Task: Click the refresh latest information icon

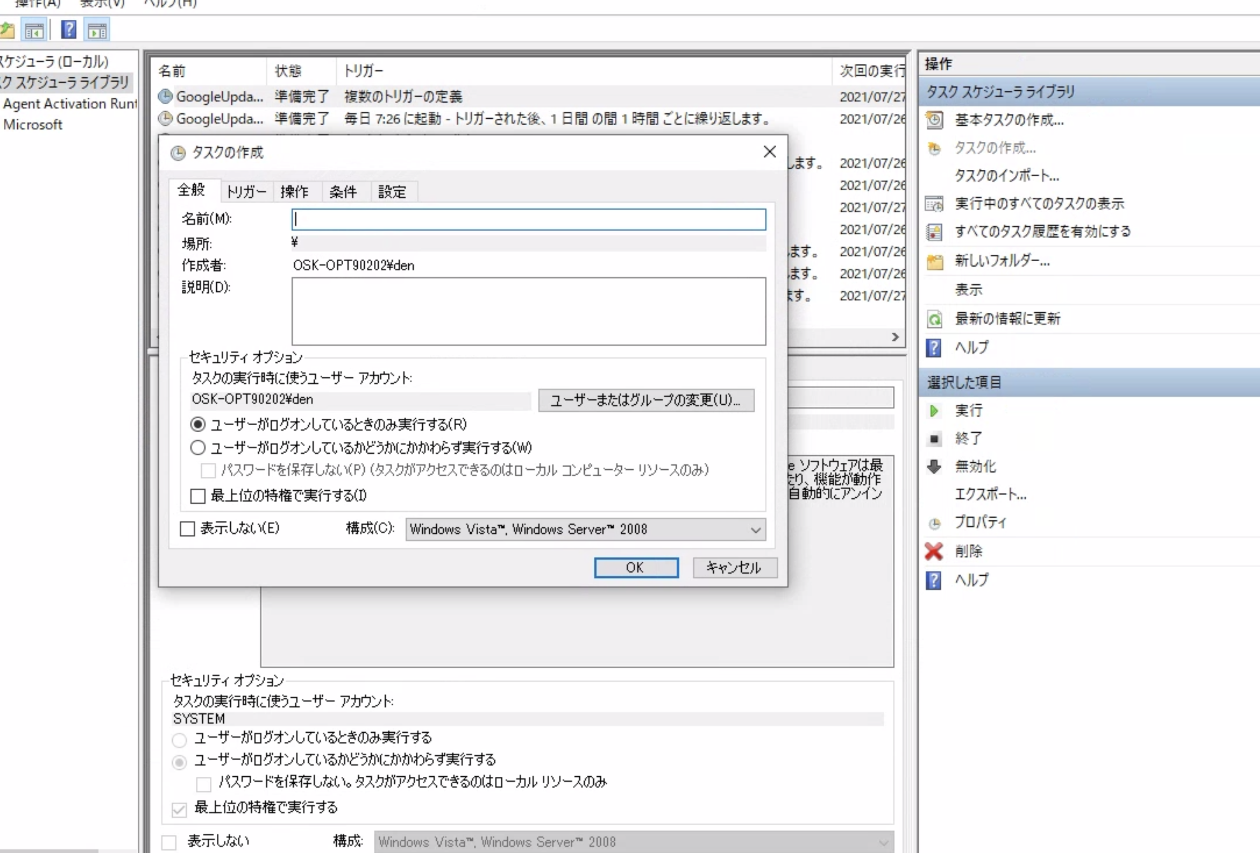Action: click(x=934, y=320)
